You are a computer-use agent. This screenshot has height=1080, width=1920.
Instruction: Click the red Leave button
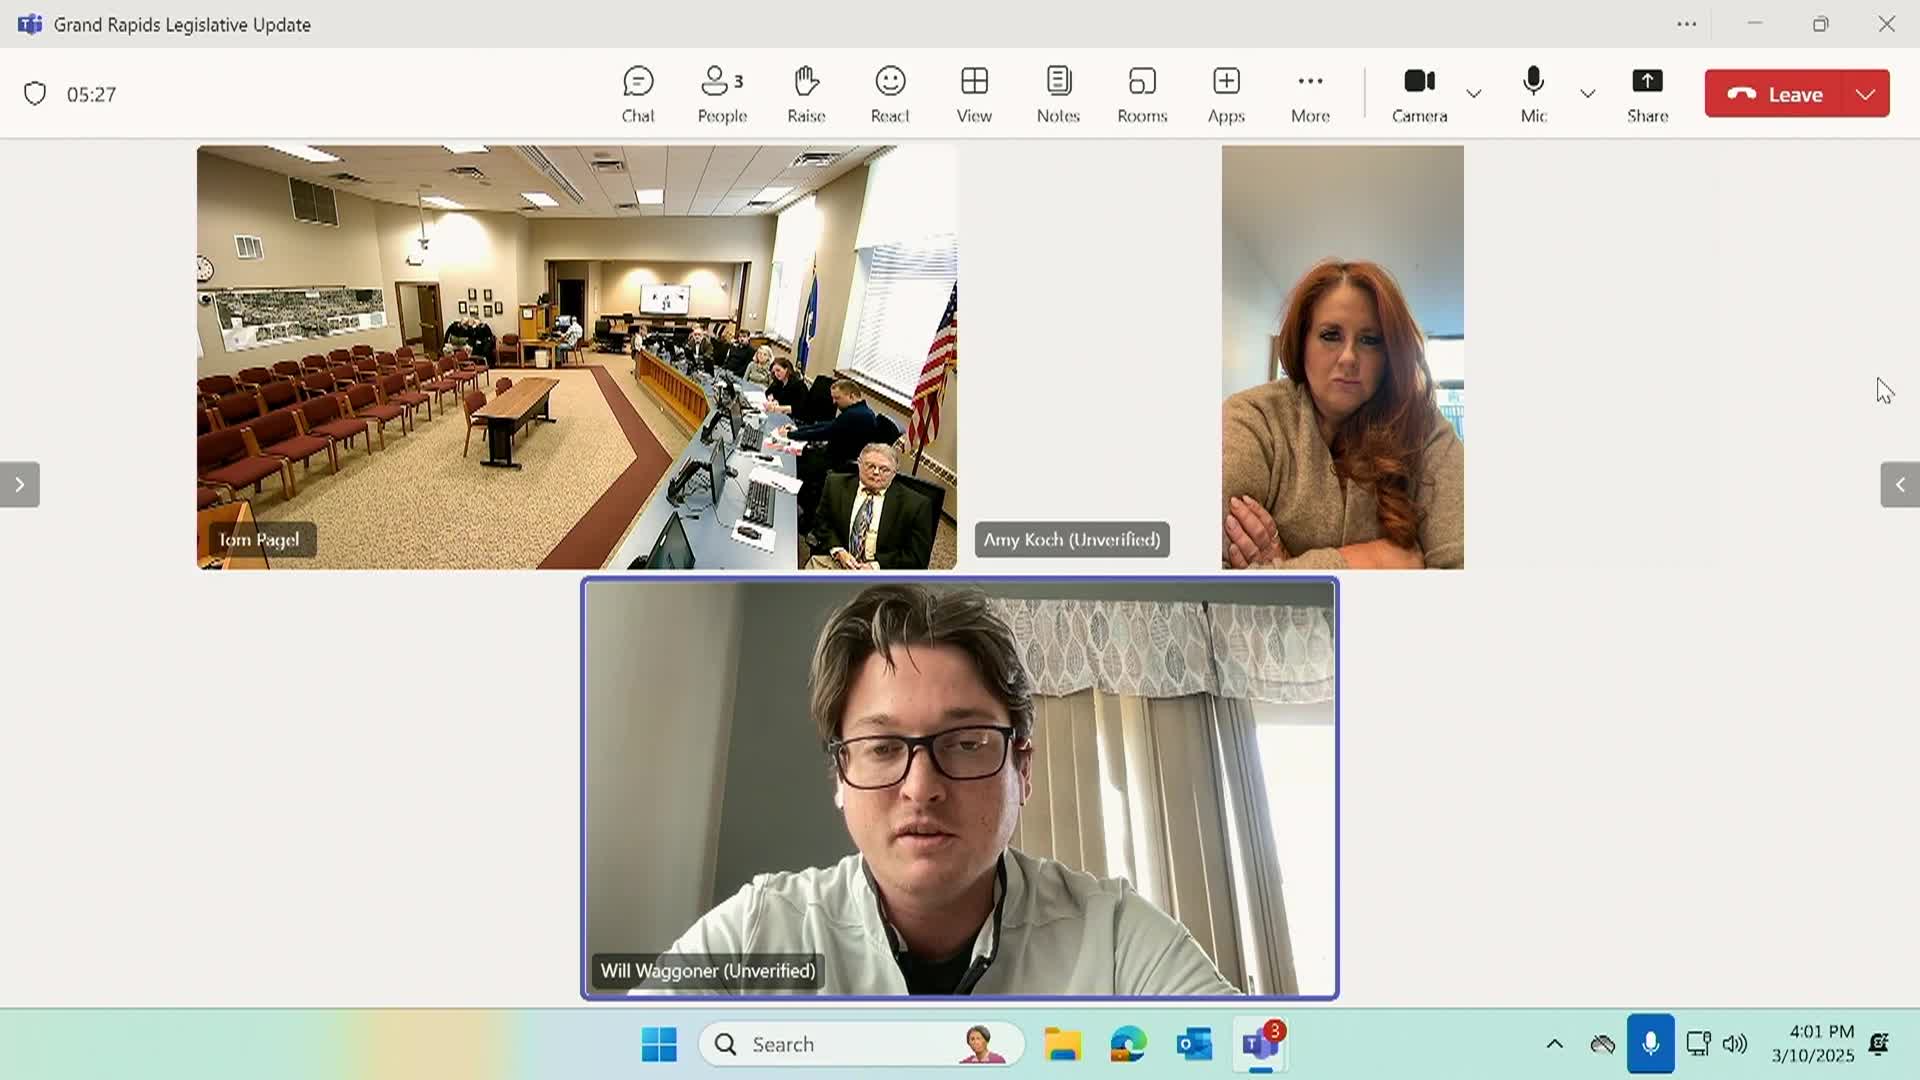[x=1773, y=94]
